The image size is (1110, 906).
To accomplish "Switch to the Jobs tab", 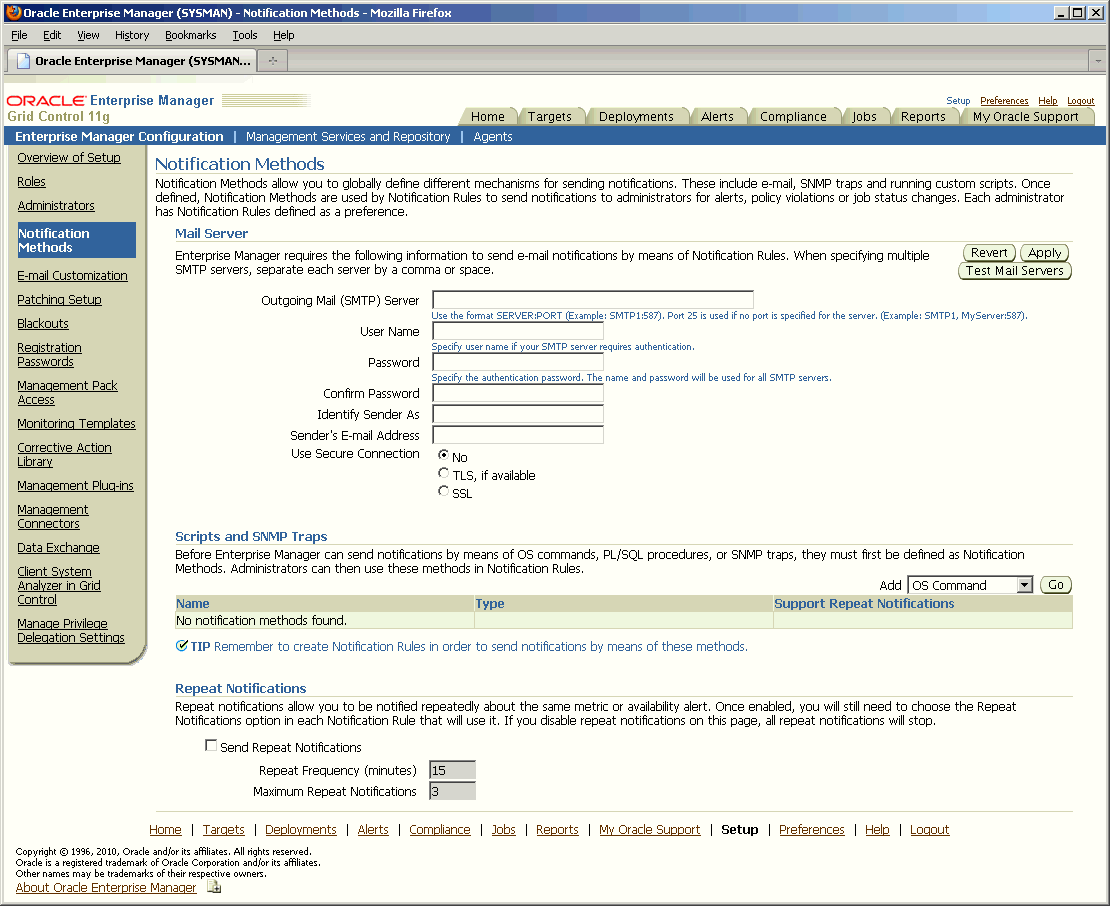I will [864, 117].
